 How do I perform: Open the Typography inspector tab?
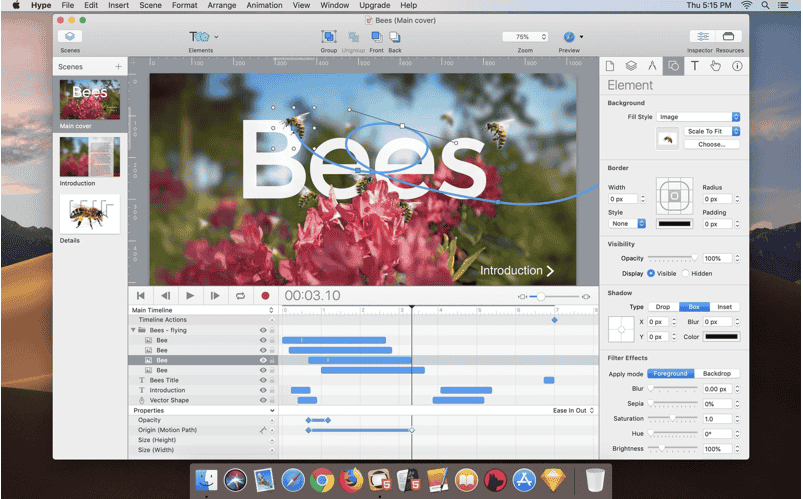694,66
